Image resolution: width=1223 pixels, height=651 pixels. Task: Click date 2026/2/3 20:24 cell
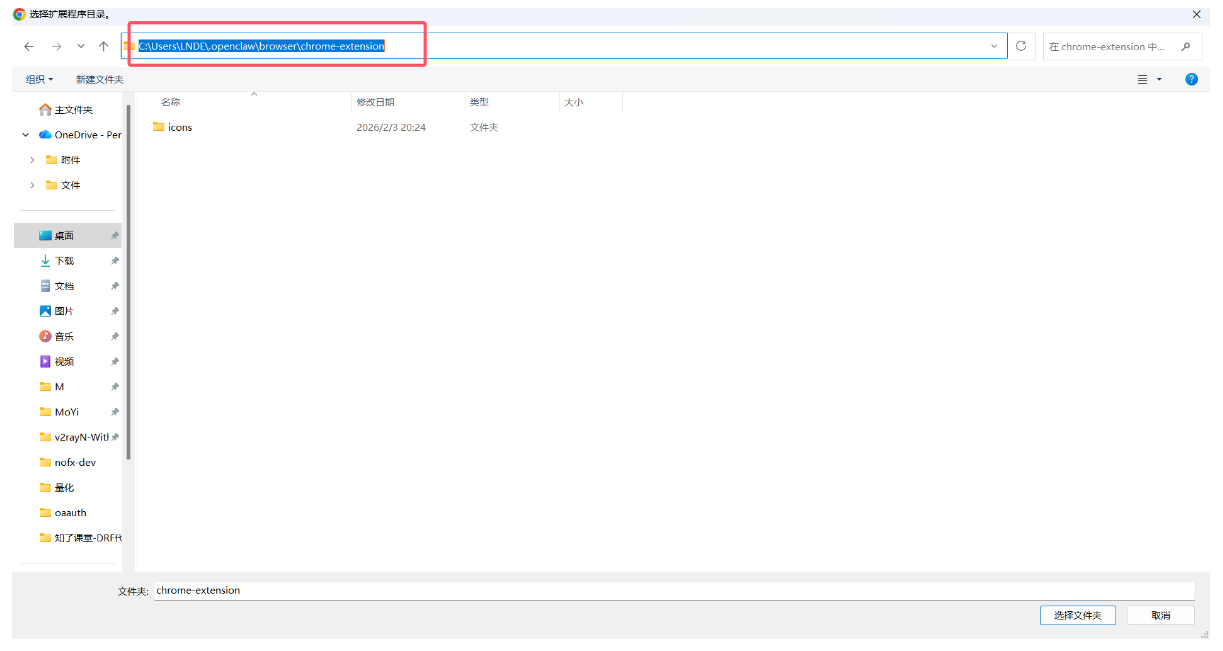coord(391,127)
